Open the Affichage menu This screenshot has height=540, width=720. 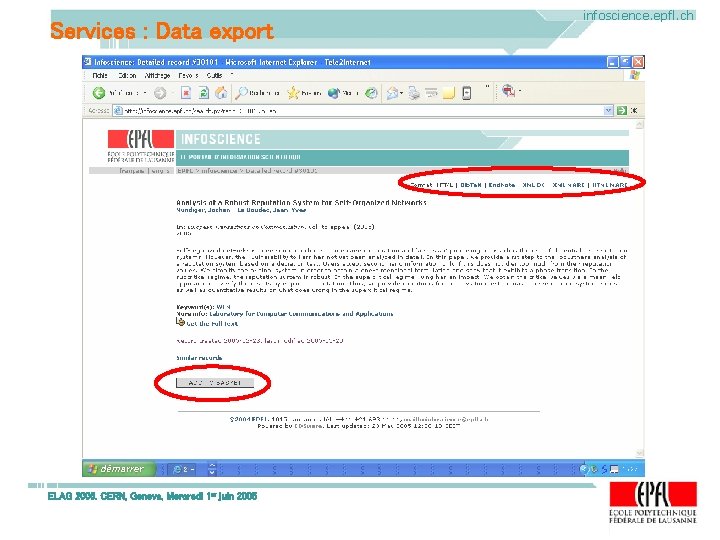(158, 75)
